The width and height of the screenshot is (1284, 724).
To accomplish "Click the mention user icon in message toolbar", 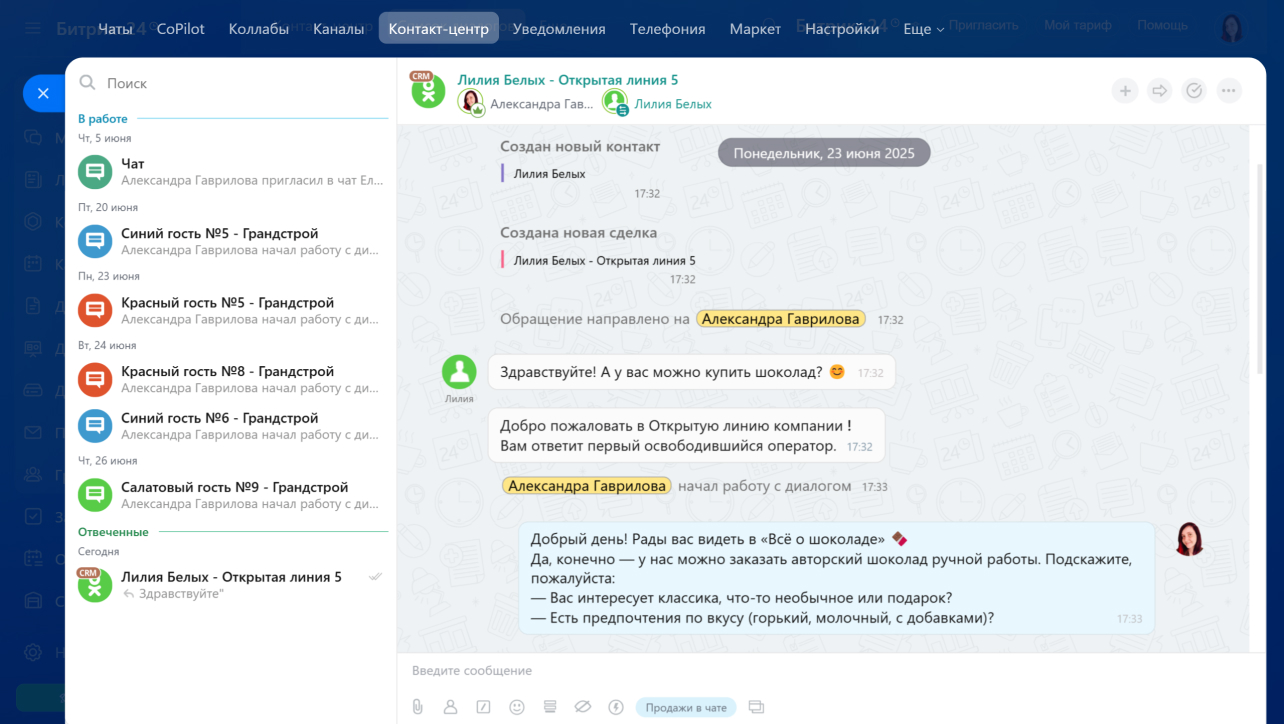I will pos(451,707).
